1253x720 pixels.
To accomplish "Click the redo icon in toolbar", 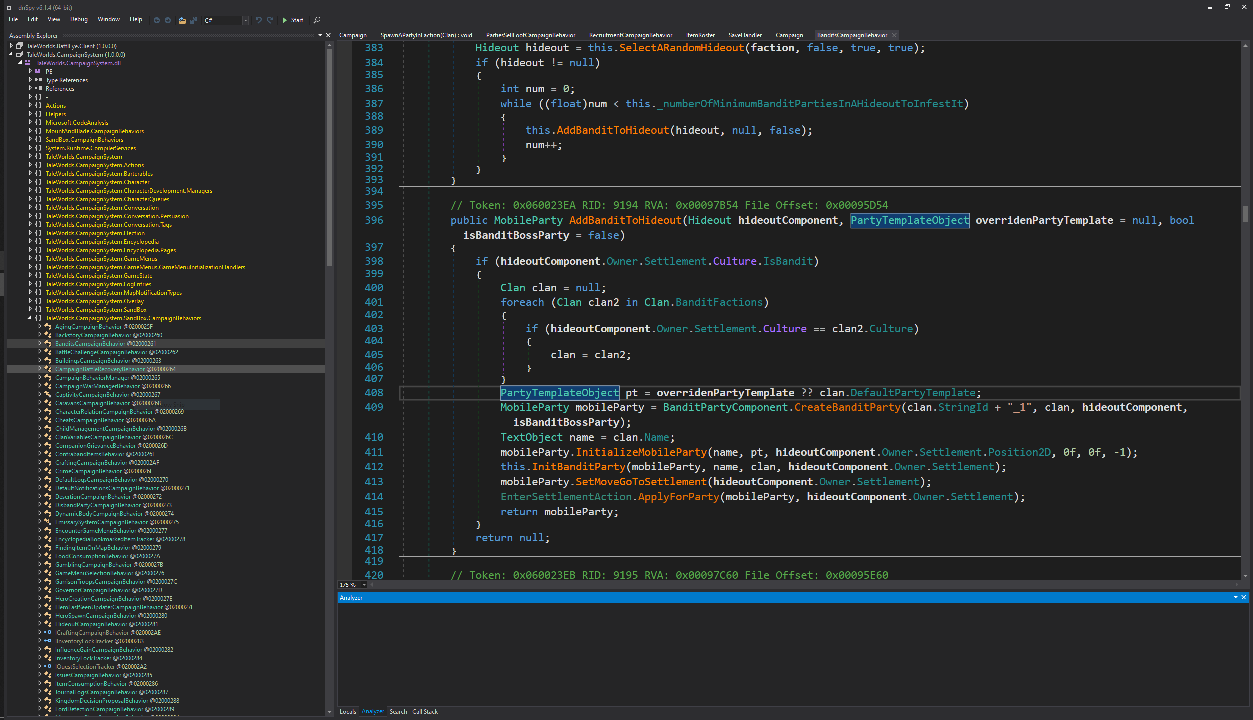I will pos(270,19).
